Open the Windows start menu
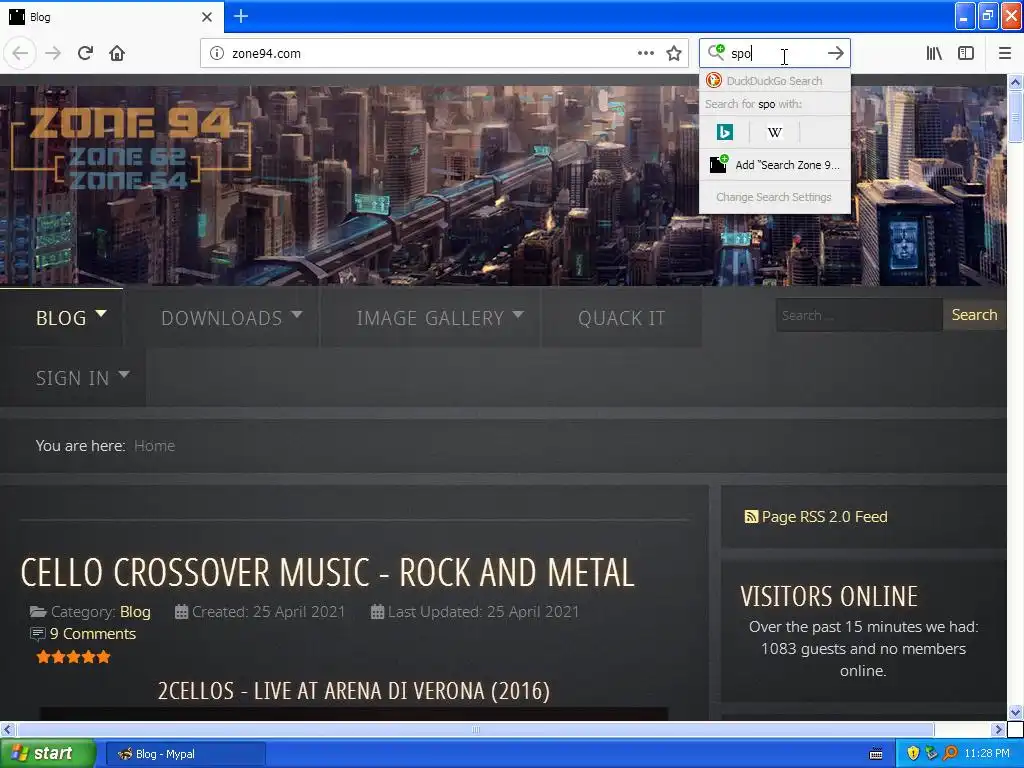This screenshot has height=768, width=1024. tap(47, 754)
